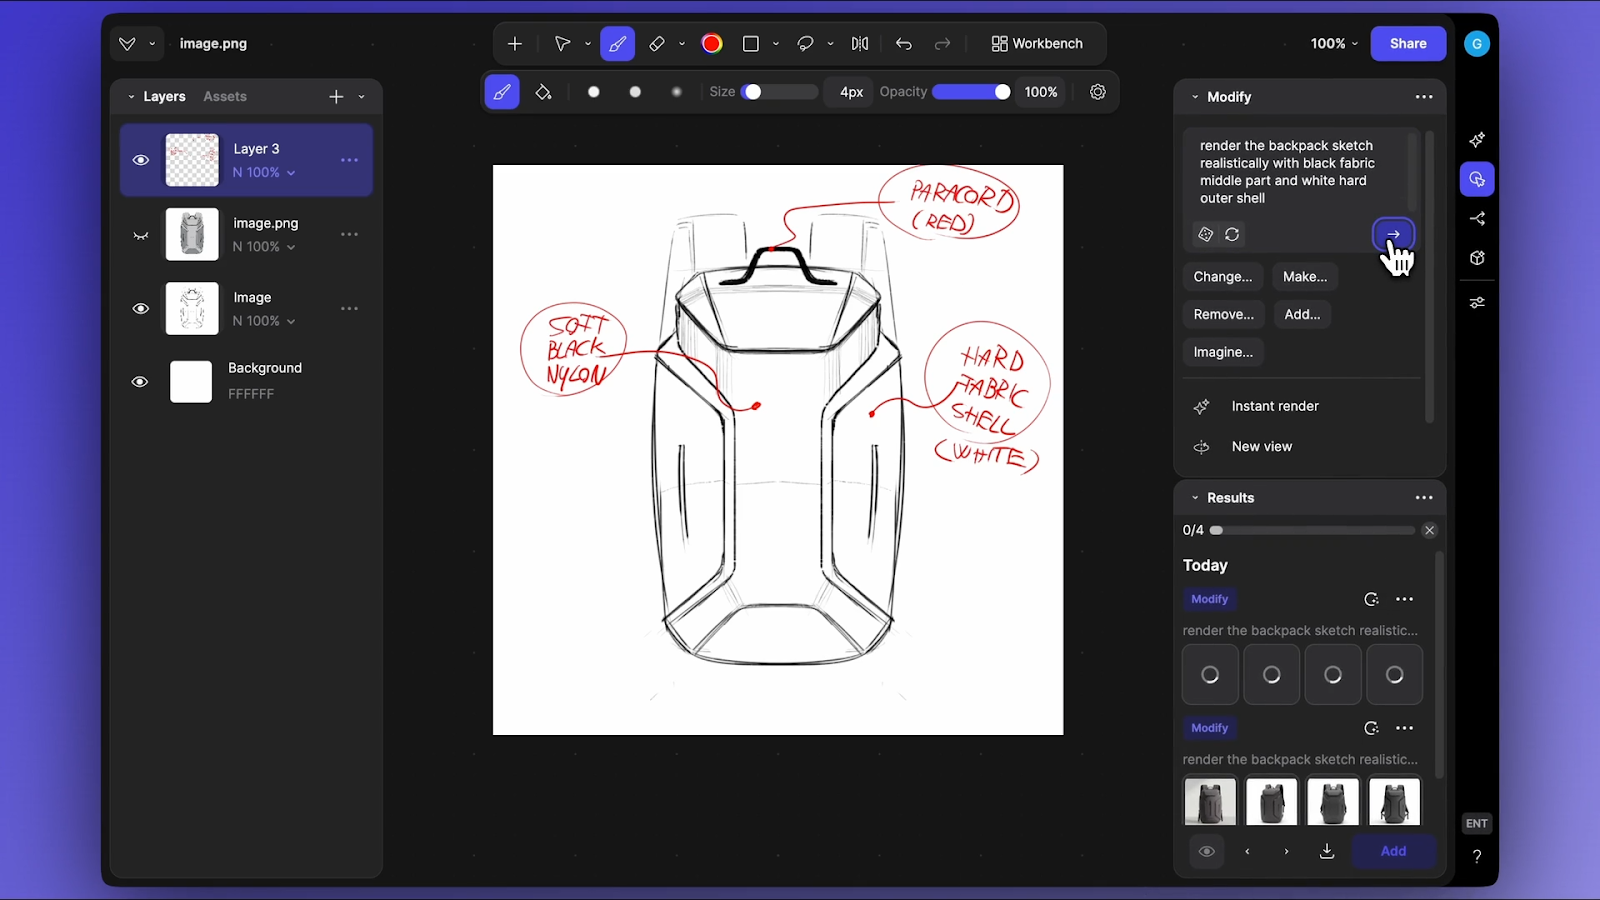Click the Make... suggestion button
Screen dimensions: 1600x900
[1305, 277]
